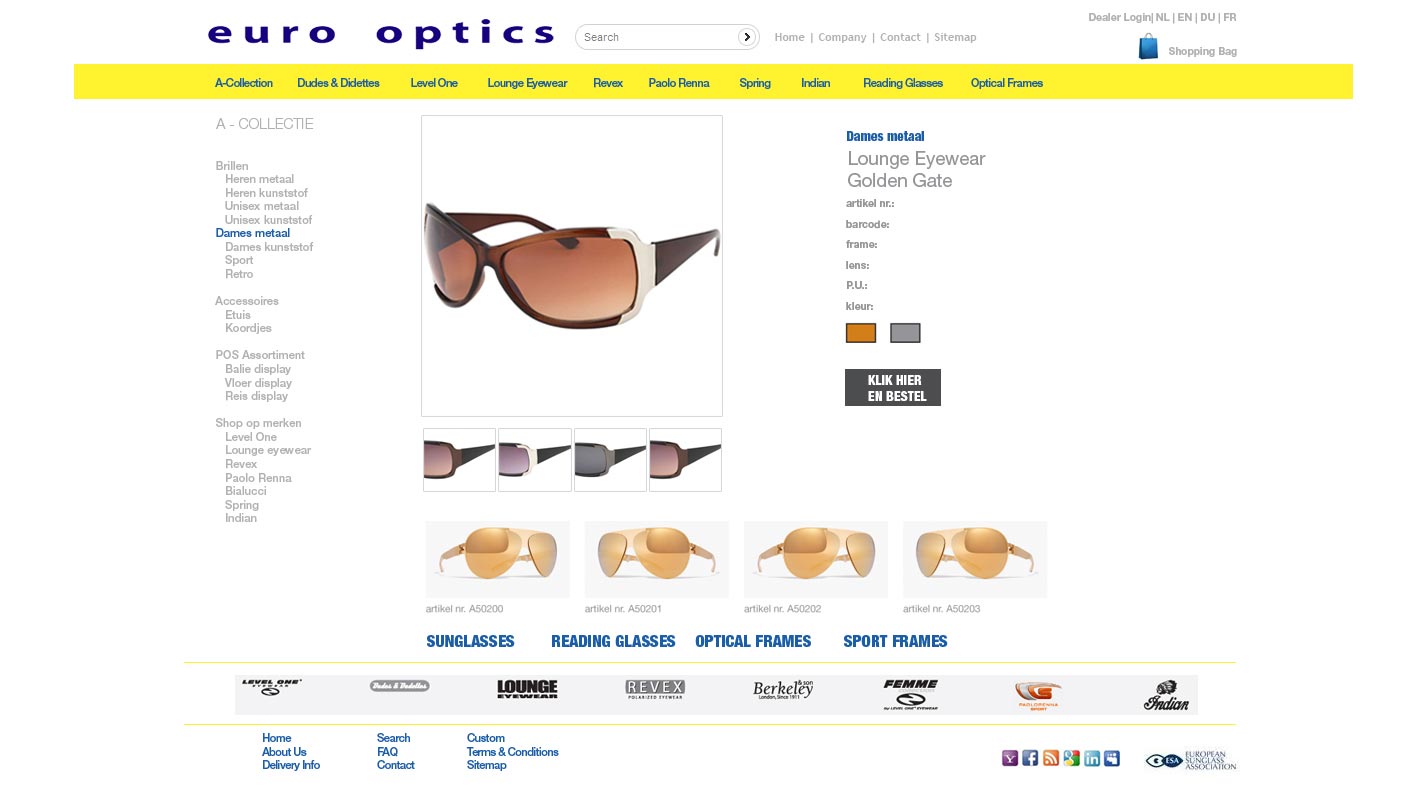Open the Facebook icon in footer
Image resolution: width=1420 pixels, height=790 pixels.
(1030, 758)
